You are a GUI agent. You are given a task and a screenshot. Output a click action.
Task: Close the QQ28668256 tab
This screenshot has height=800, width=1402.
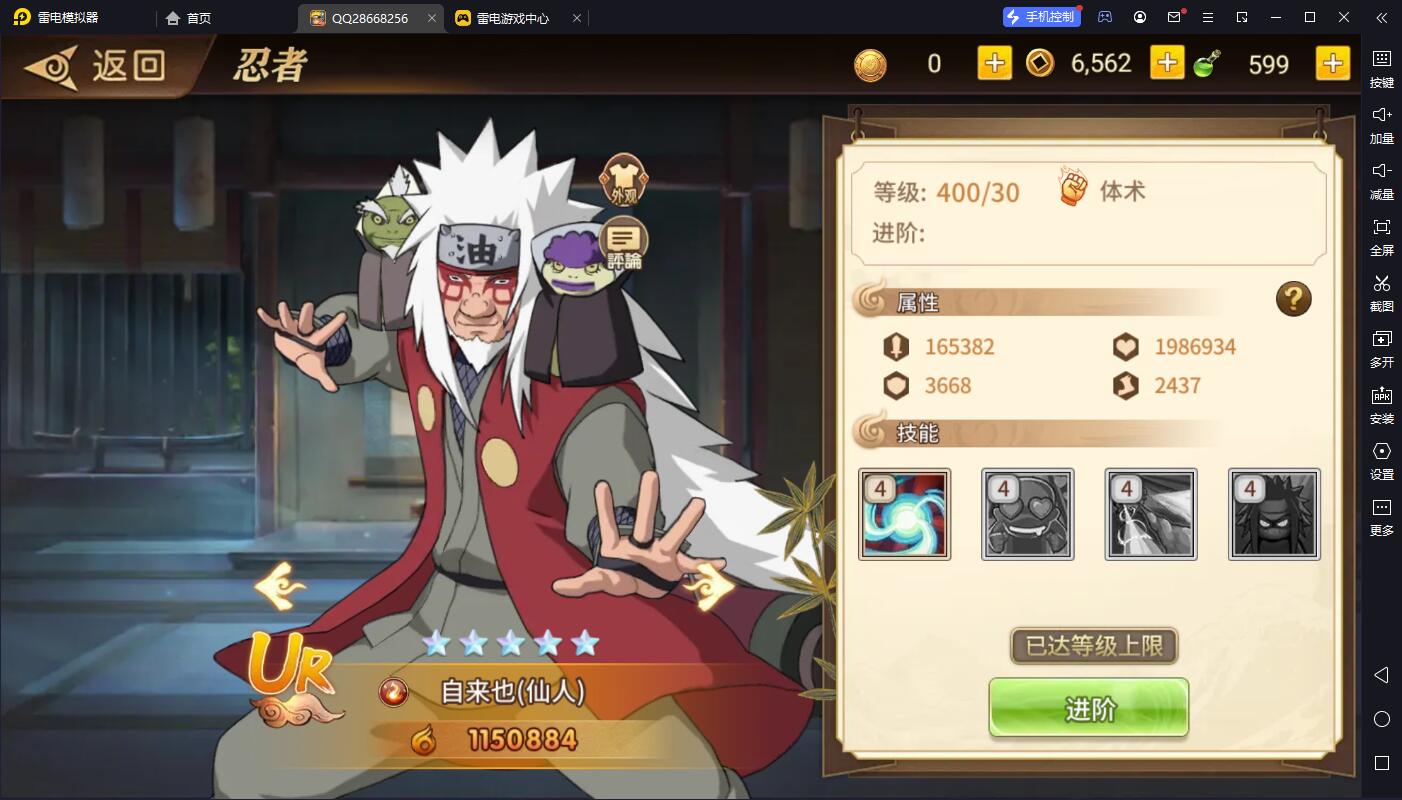pos(432,18)
